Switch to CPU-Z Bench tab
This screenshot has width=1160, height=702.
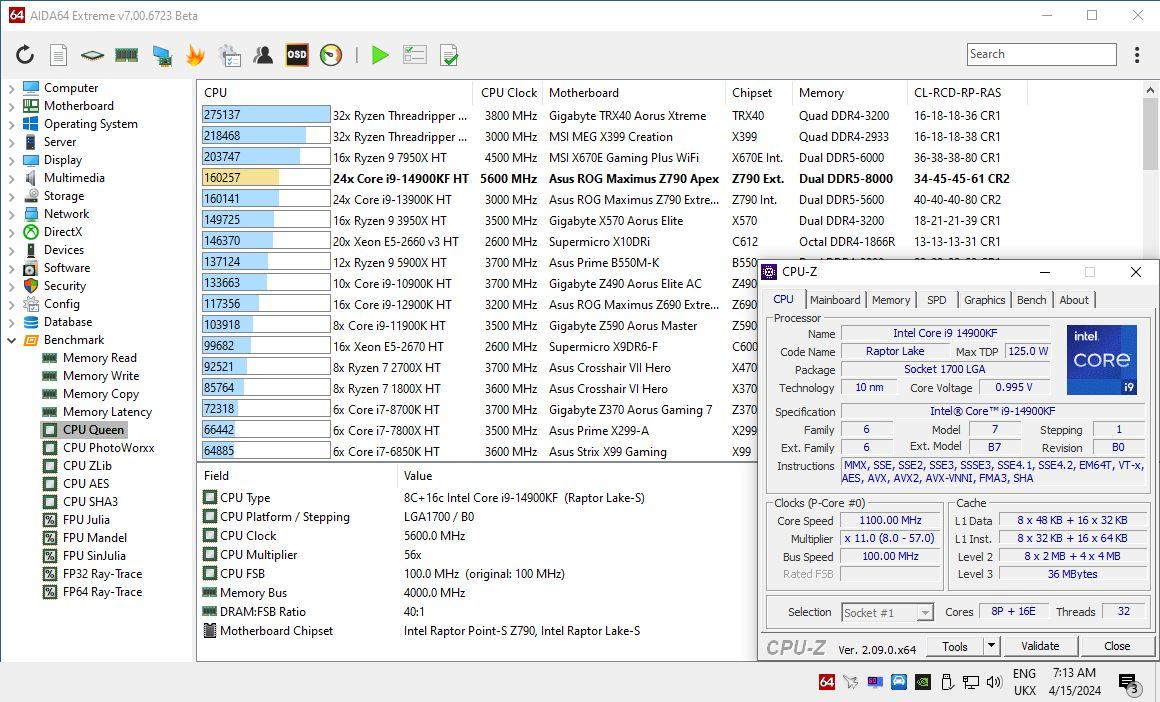[x=1031, y=300]
